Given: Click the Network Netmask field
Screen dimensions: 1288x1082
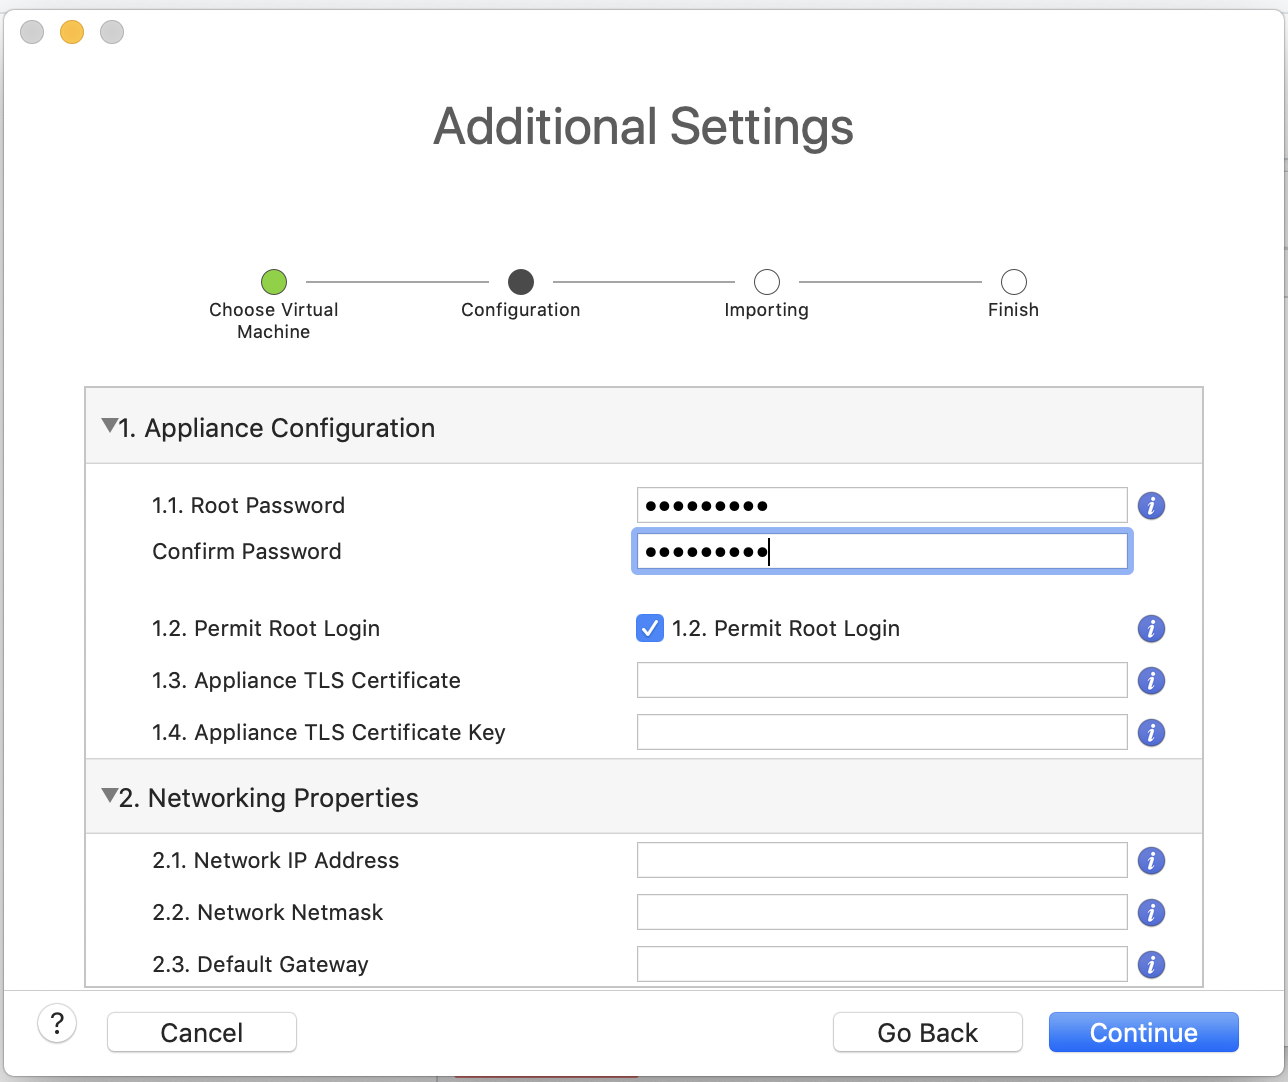Looking at the screenshot, I should pos(882,912).
